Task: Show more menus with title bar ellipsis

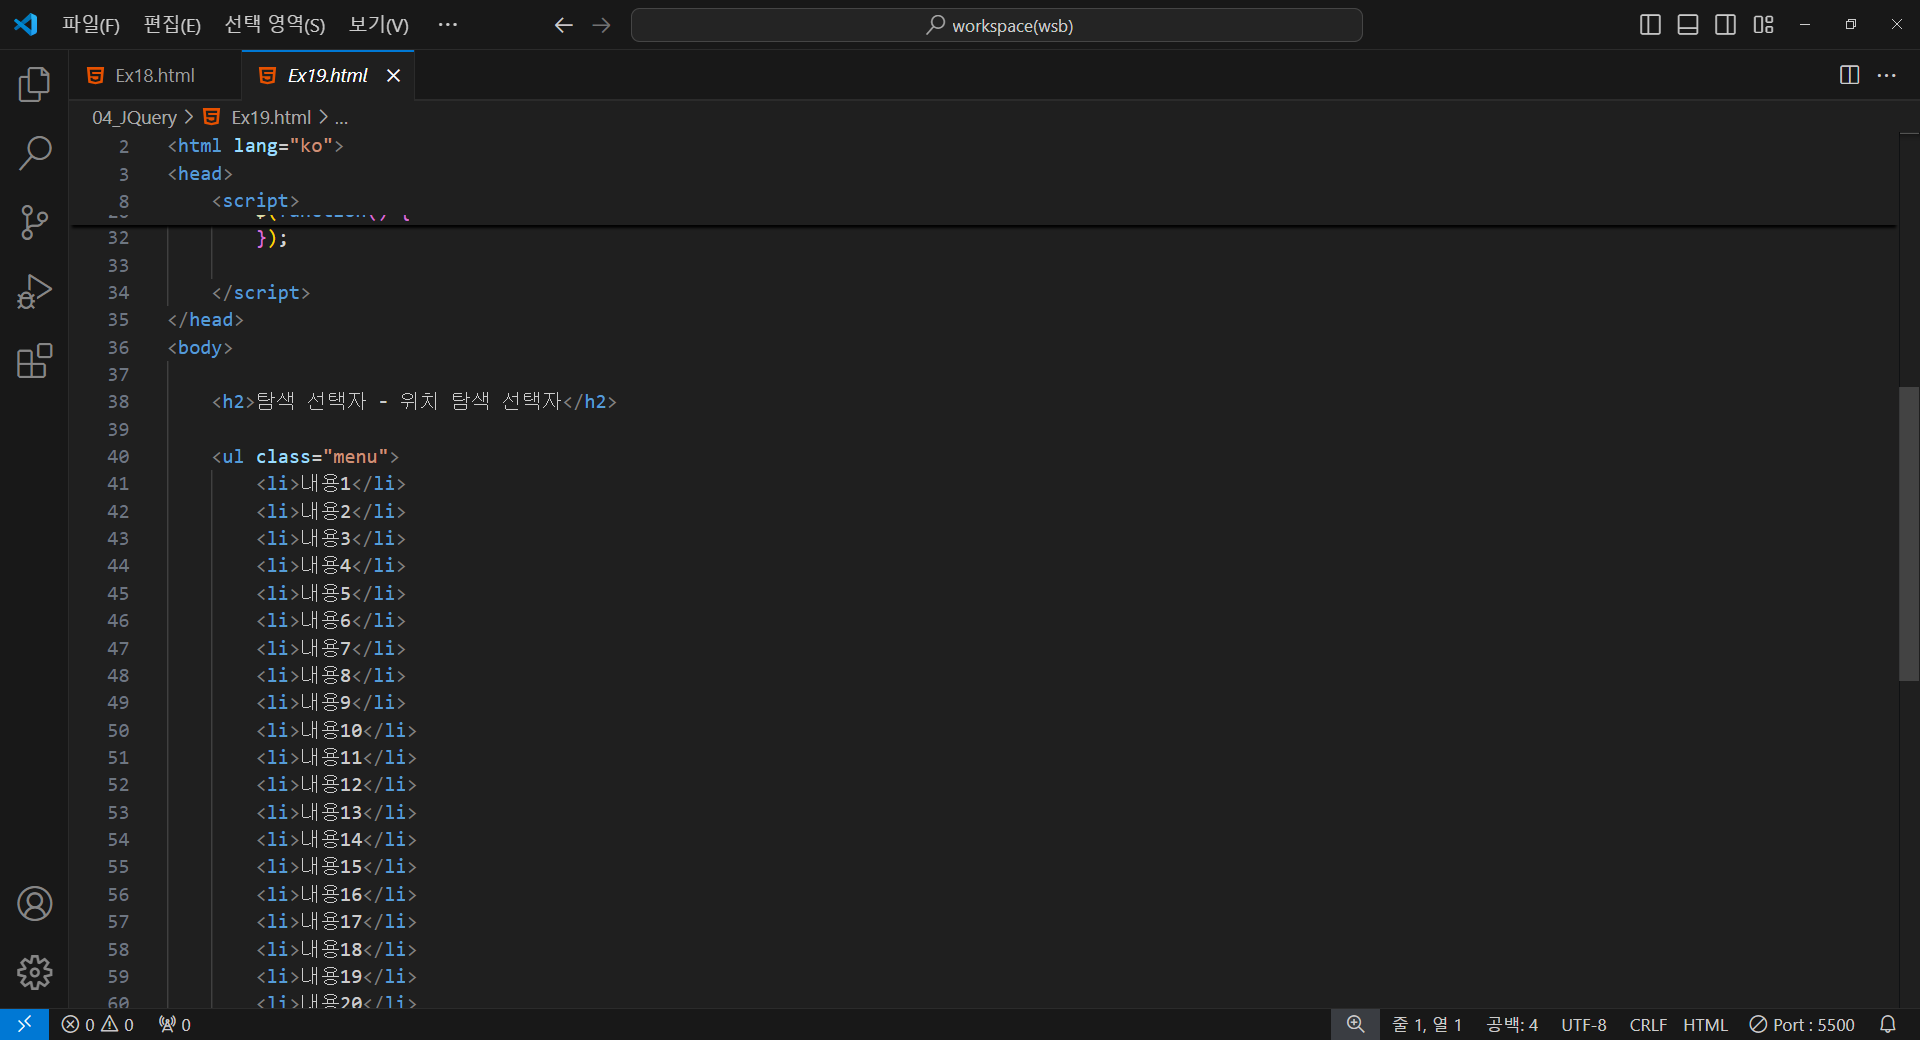Action: click(x=448, y=25)
